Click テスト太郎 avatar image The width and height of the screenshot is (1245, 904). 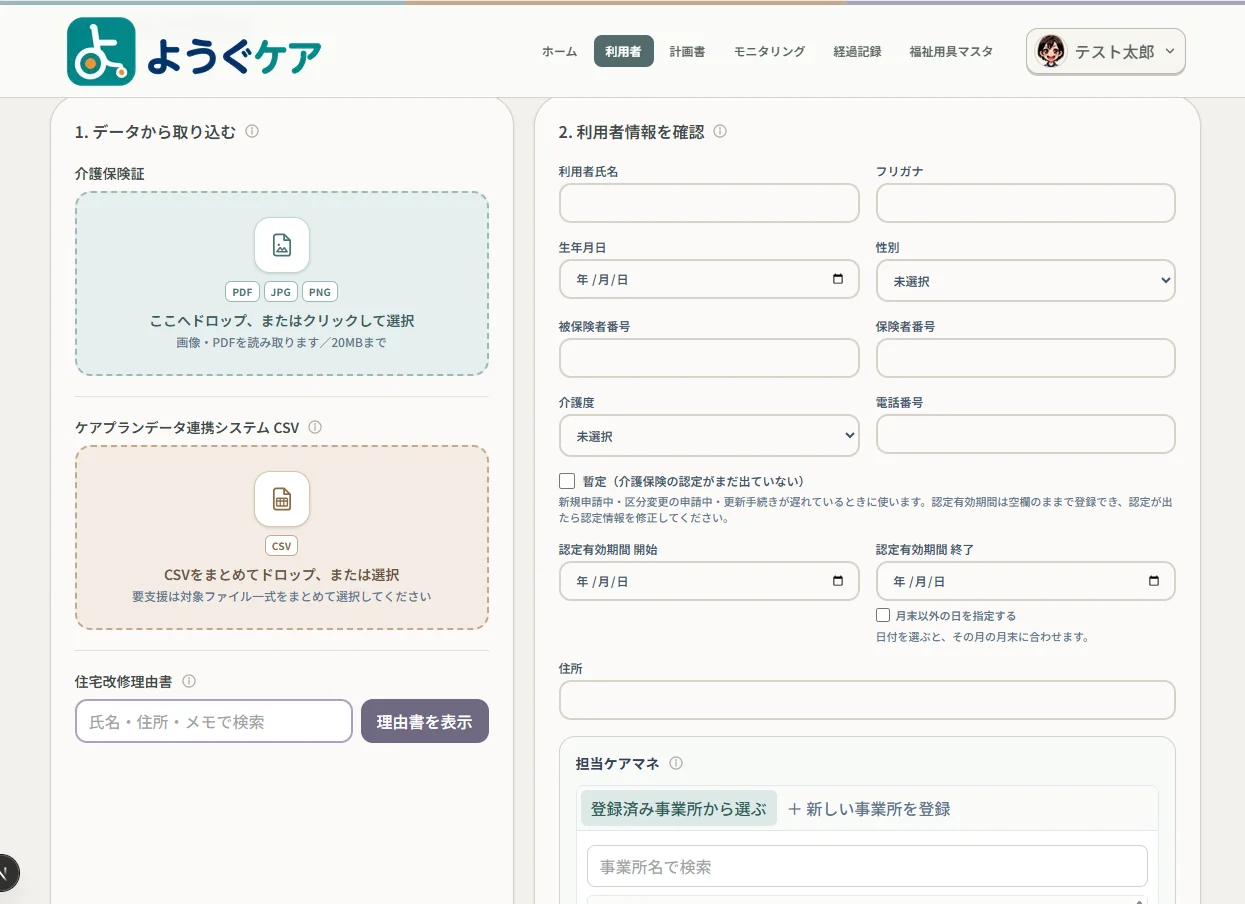[x=1051, y=51]
